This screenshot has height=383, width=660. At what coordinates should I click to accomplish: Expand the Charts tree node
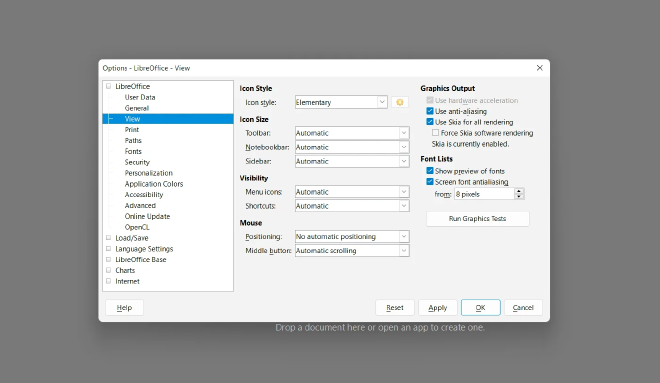pos(109,270)
